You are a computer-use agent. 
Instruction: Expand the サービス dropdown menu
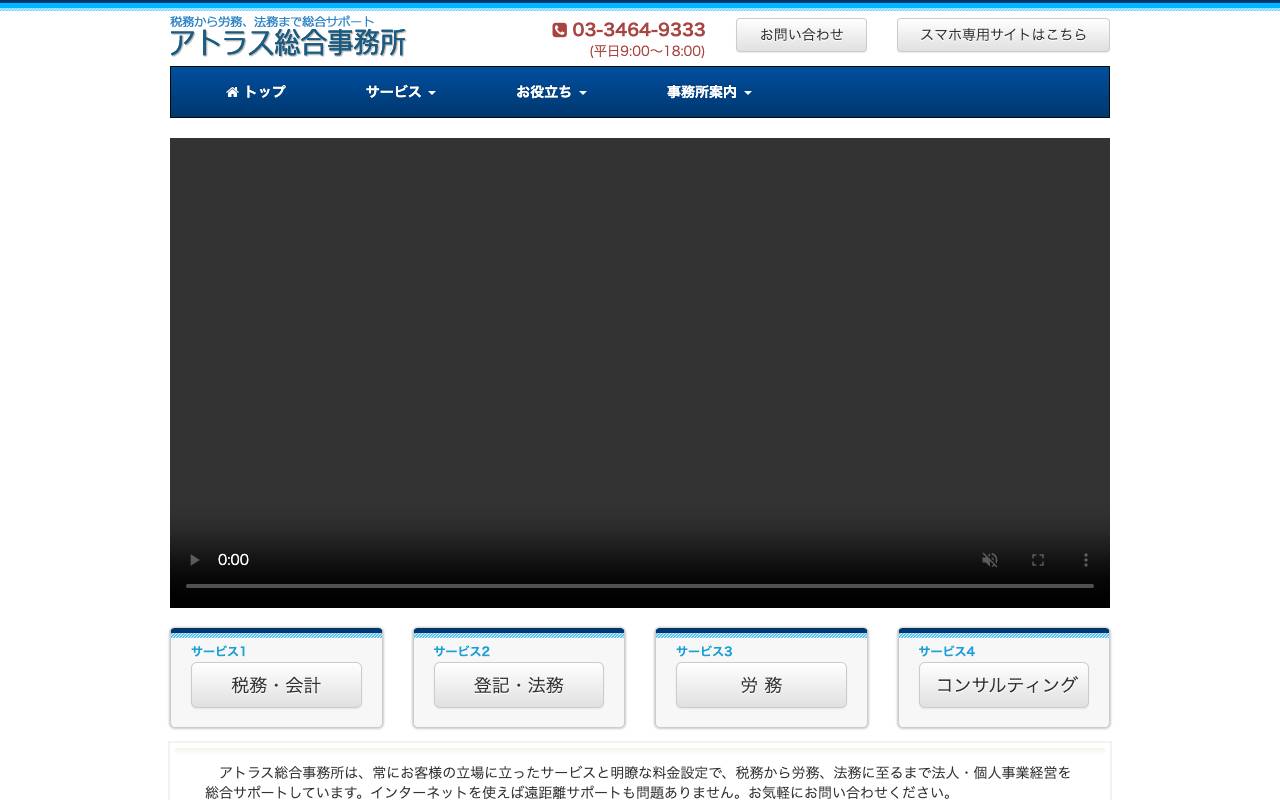pyautogui.click(x=401, y=92)
